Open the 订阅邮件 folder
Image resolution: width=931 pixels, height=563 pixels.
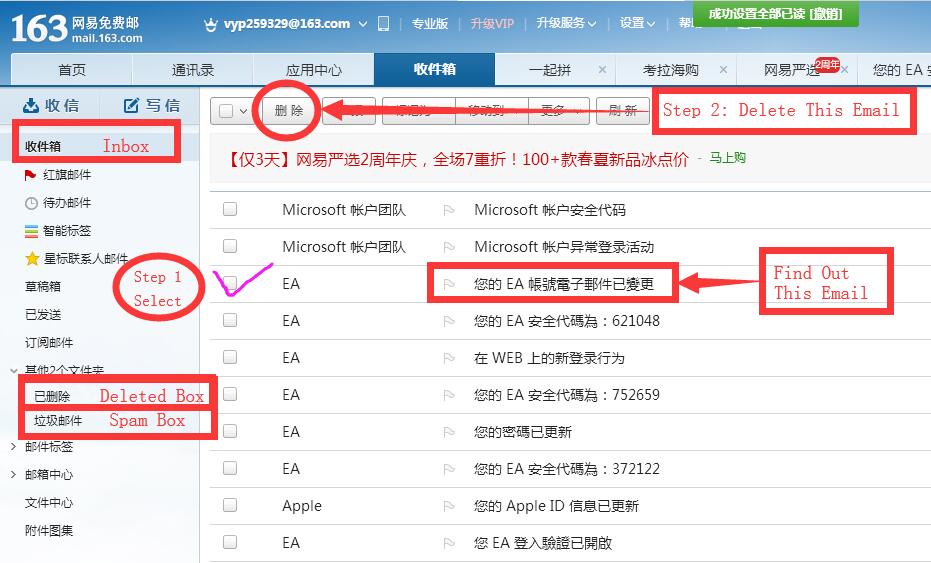pyautogui.click(x=49, y=343)
